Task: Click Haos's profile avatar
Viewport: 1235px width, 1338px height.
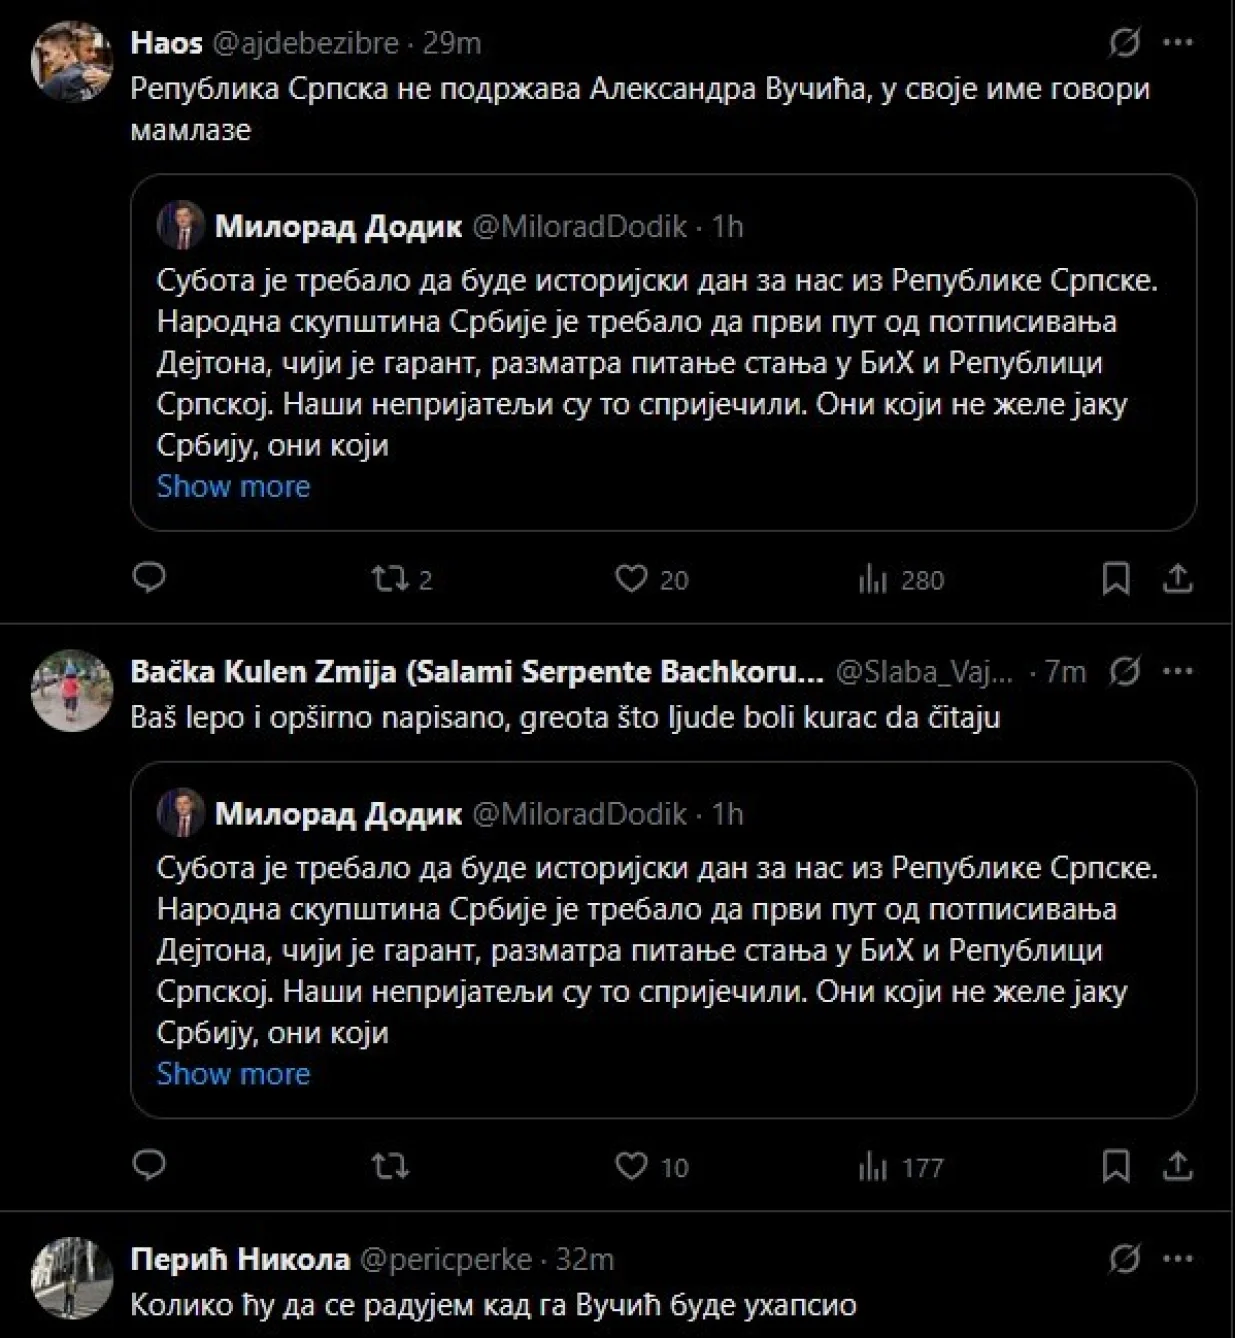Action: [71, 60]
